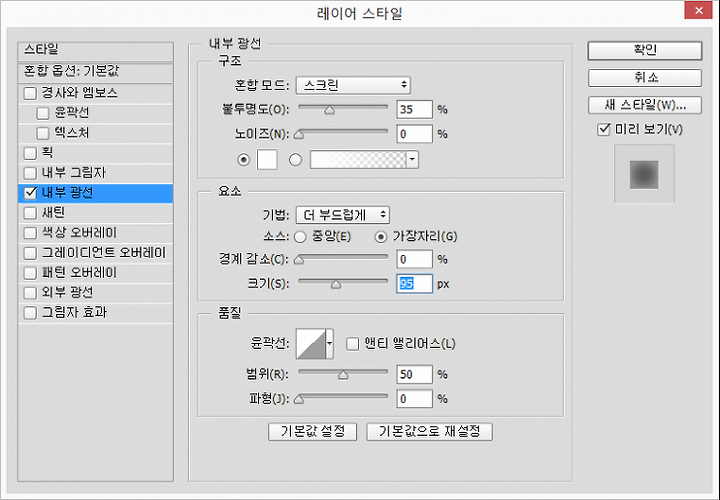Select the solid color radio button
The width and height of the screenshot is (720, 500).
coord(243,160)
